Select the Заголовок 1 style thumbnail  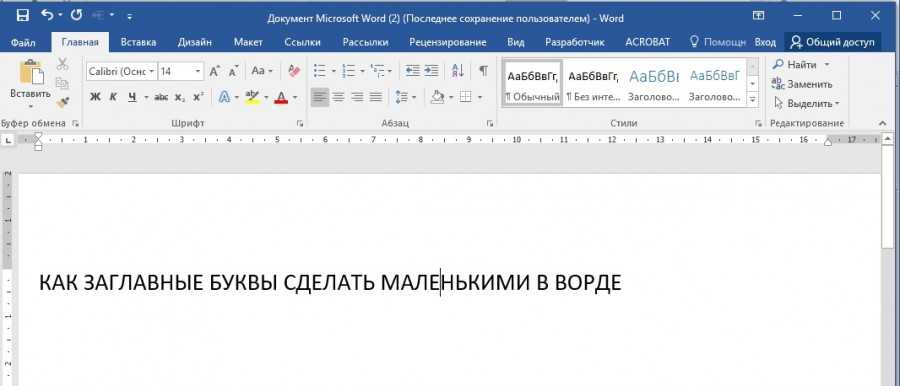click(654, 83)
